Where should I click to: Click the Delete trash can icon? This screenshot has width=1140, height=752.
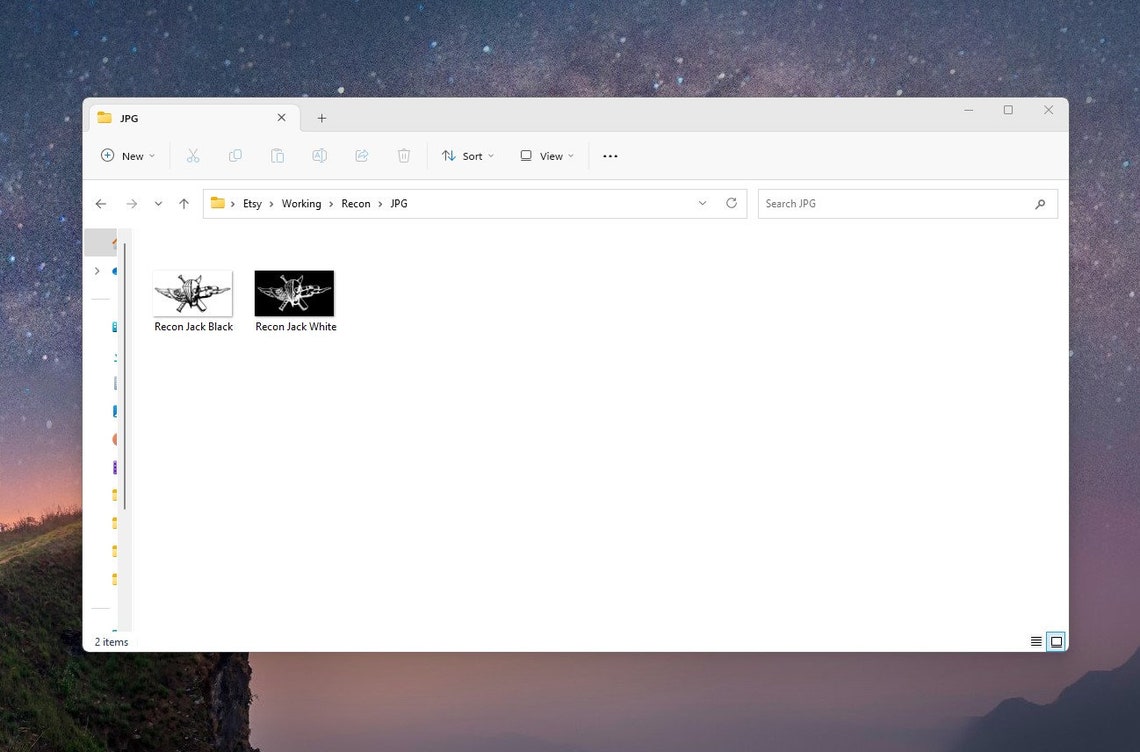click(404, 156)
